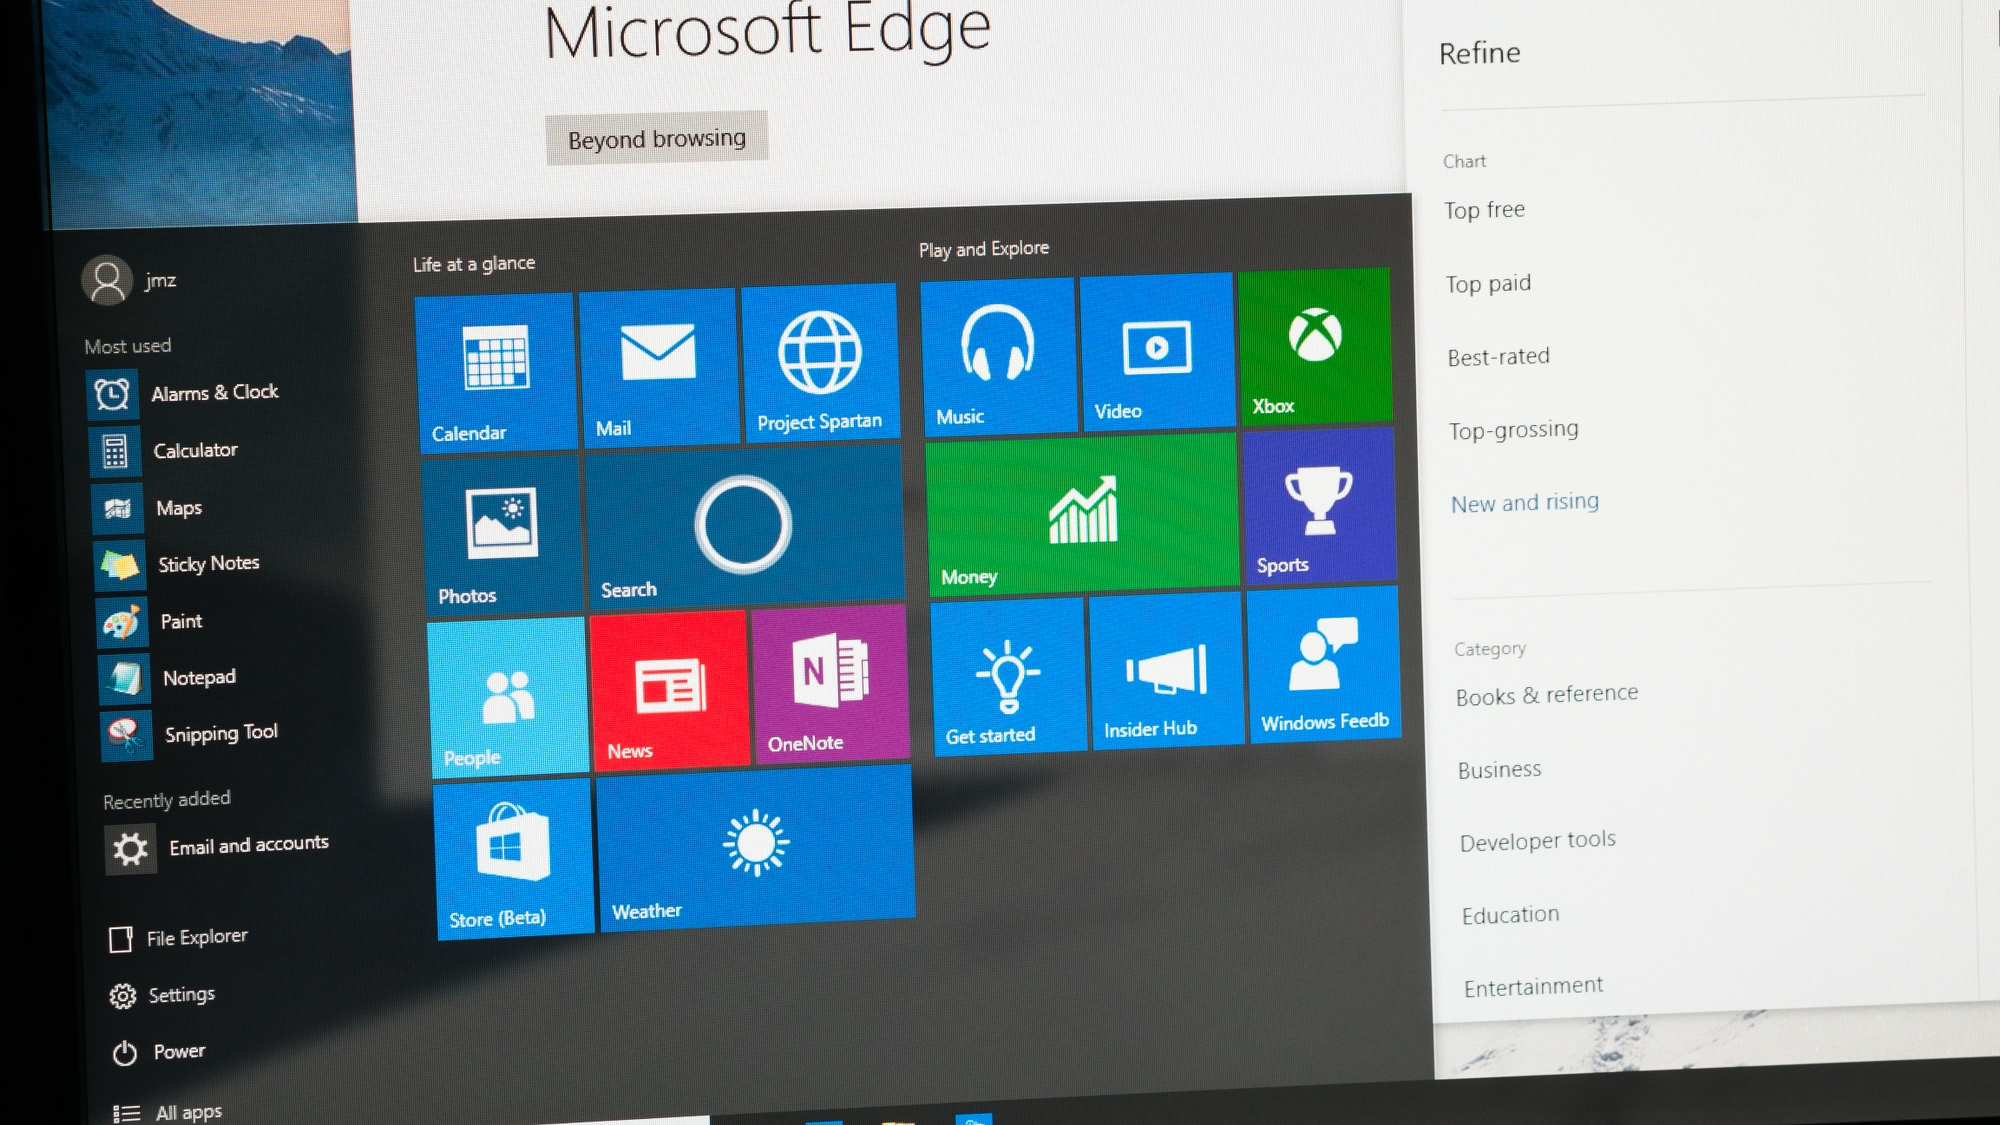
Task: Open the Insider Hub tile
Action: pos(1167,669)
